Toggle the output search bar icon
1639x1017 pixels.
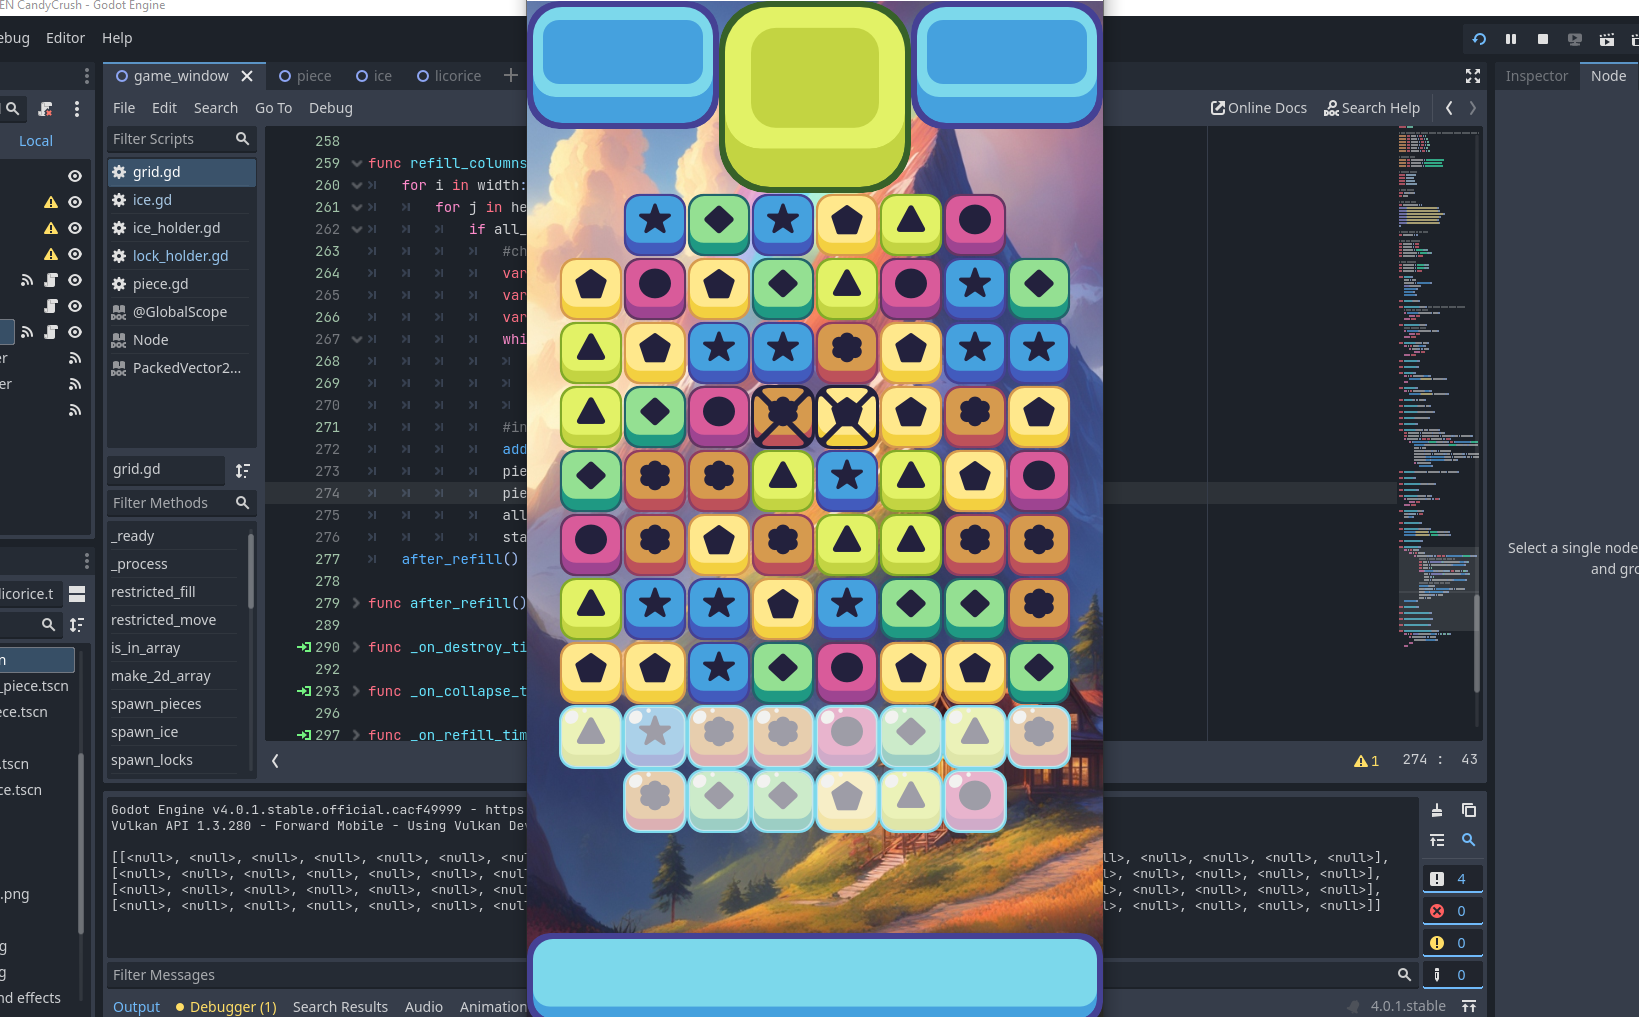[1469, 840]
